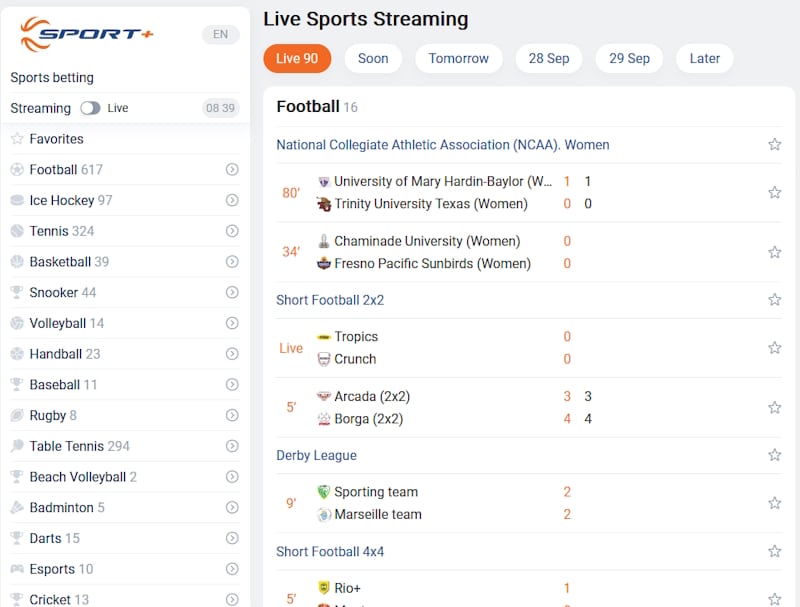Expand the Table Tennis category arrow
The image size is (800, 607).
231,446
